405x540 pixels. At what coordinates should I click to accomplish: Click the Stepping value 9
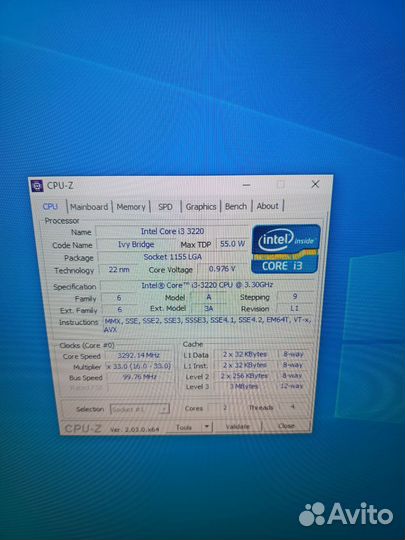(295, 296)
